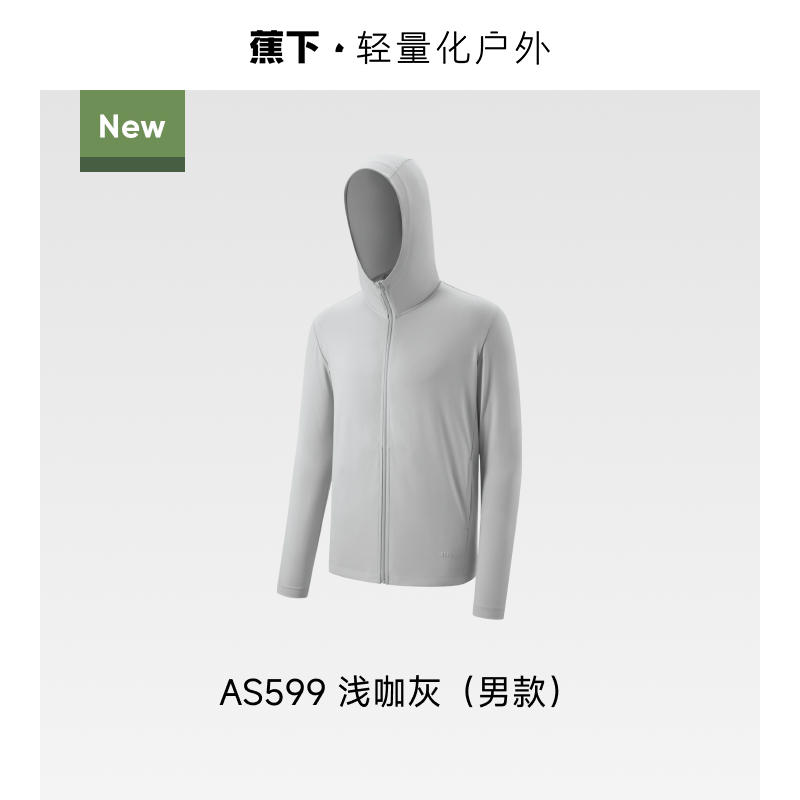Click the dark green strip under New badge

[x=132, y=164]
